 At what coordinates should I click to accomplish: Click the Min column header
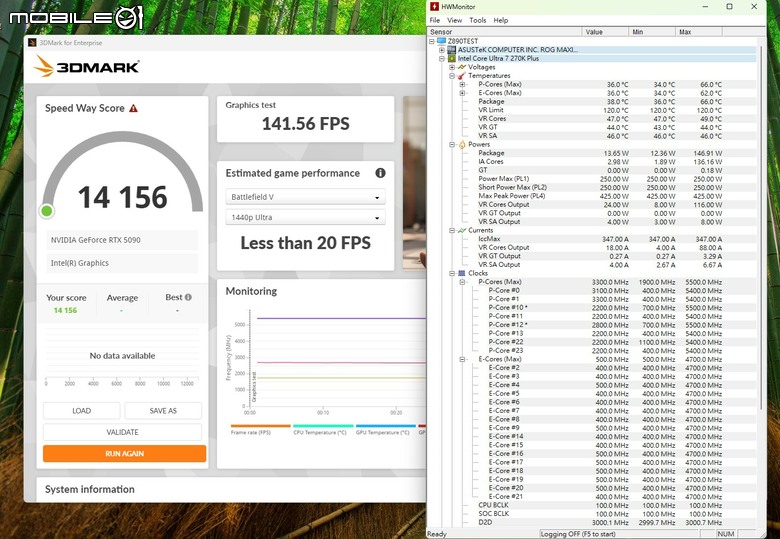(652, 32)
